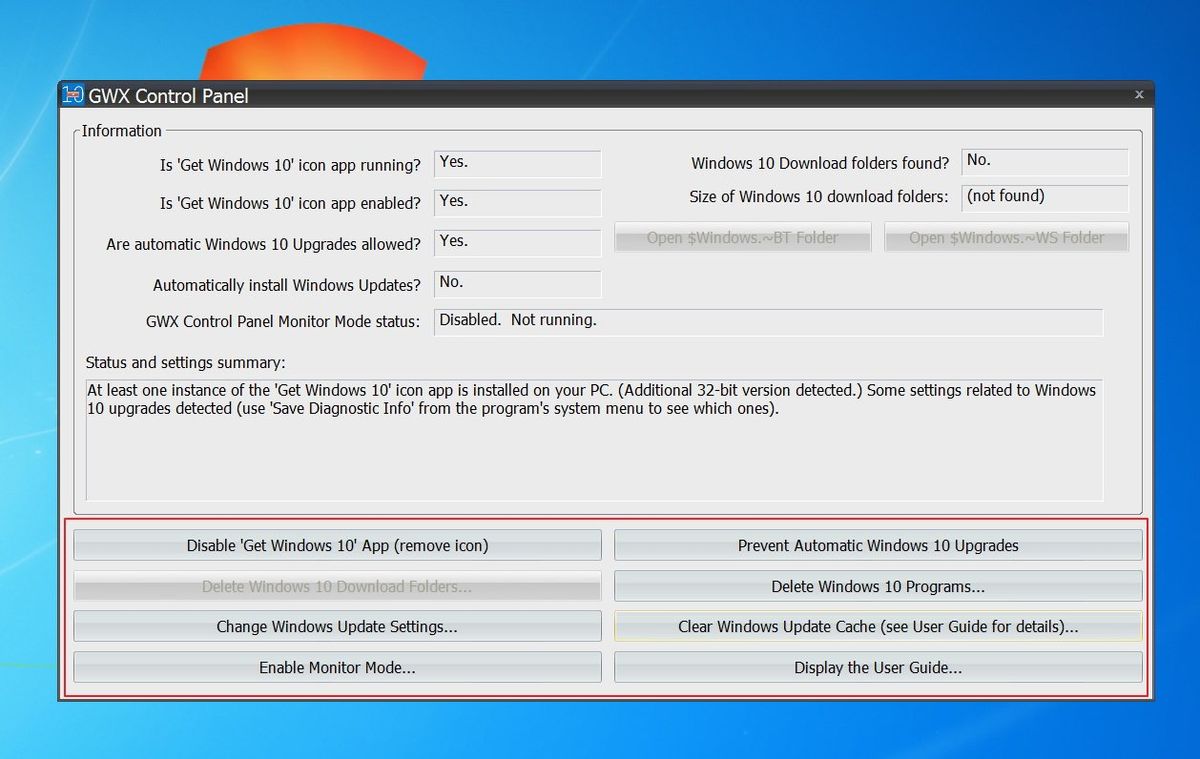Disable the 'Get Windows 10' App to remove icon

[x=337, y=544]
